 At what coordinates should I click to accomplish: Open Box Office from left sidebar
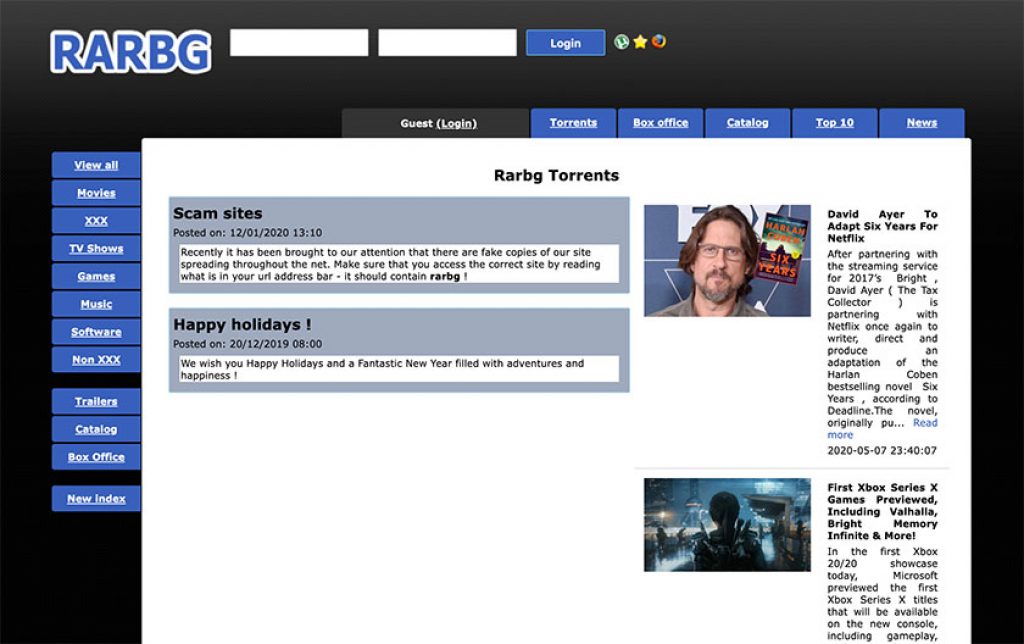[x=96, y=457]
